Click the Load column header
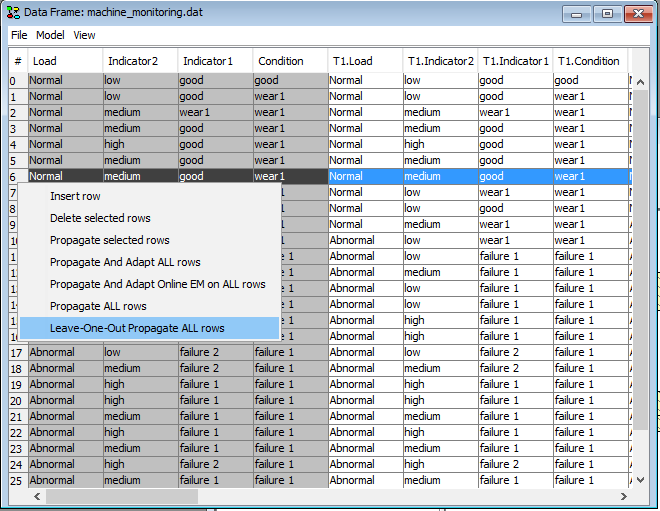660x511 pixels. (65, 61)
